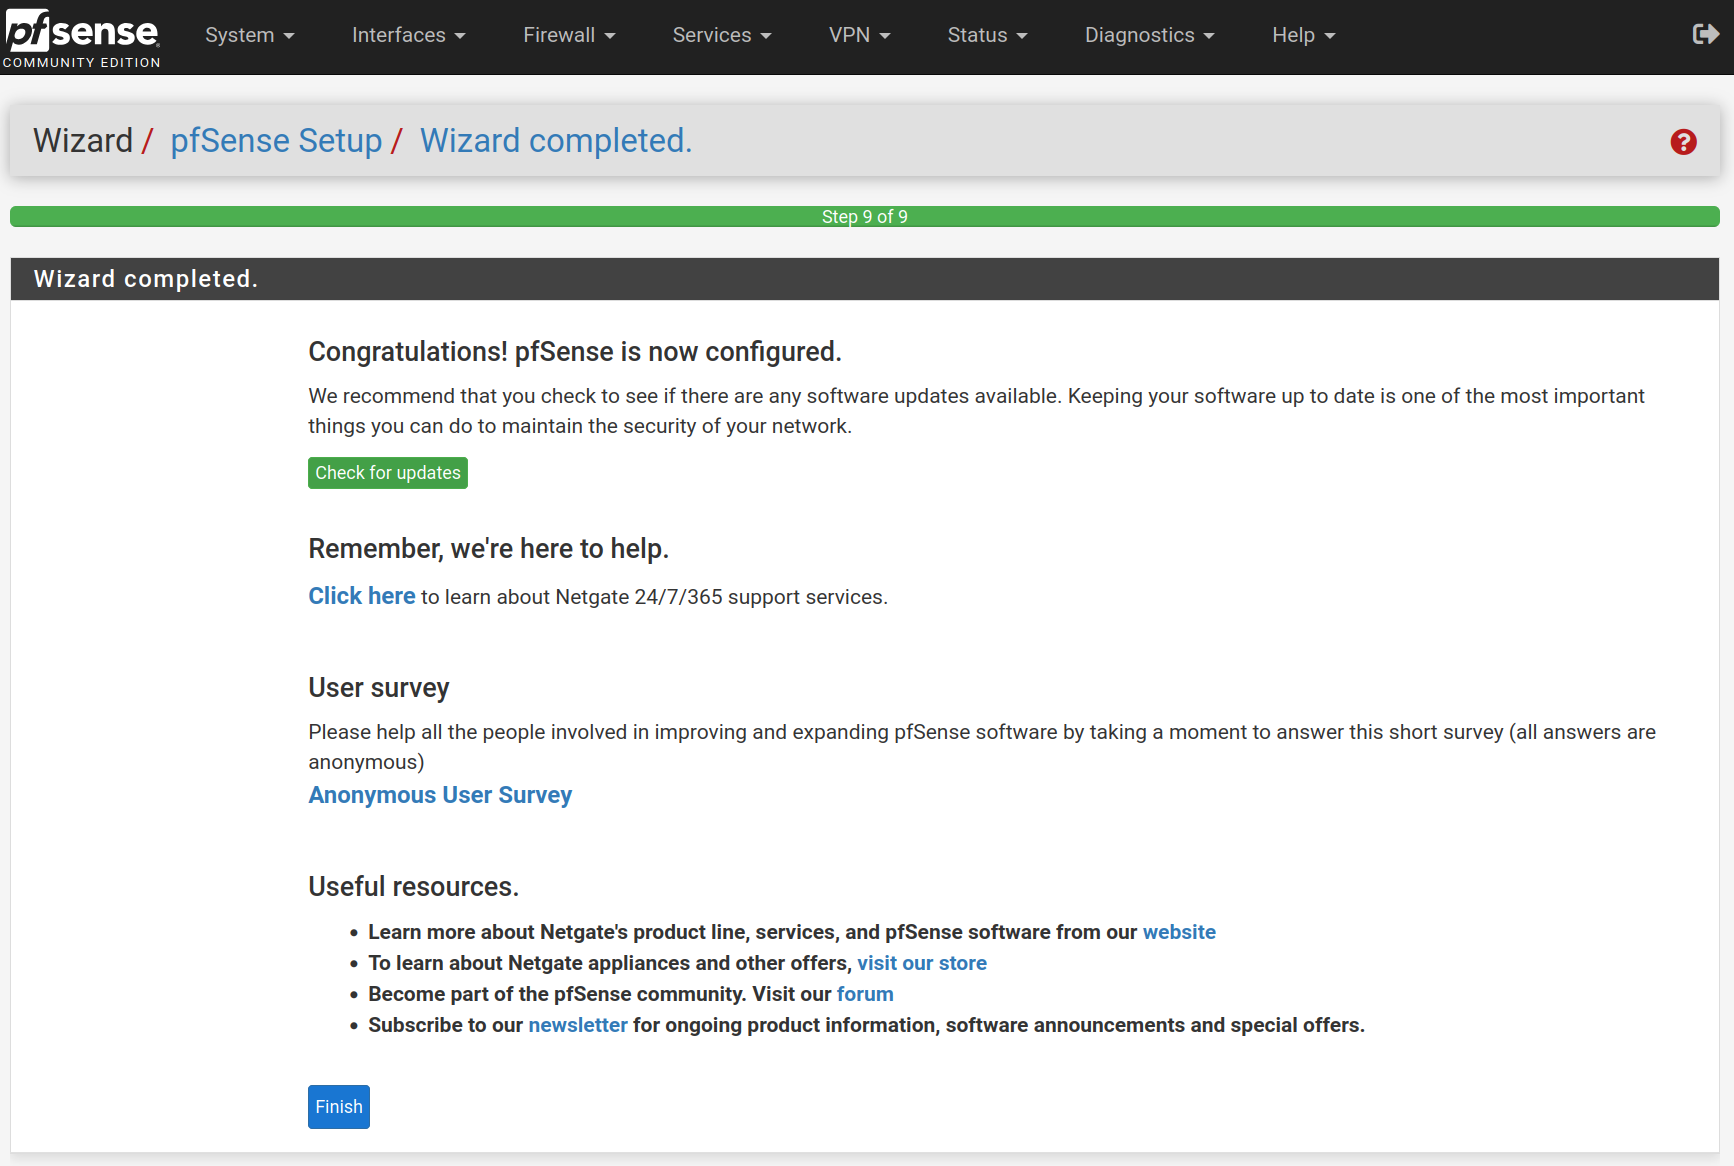The width and height of the screenshot is (1734, 1166).
Task: Open the System dropdown menu
Action: [x=249, y=35]
